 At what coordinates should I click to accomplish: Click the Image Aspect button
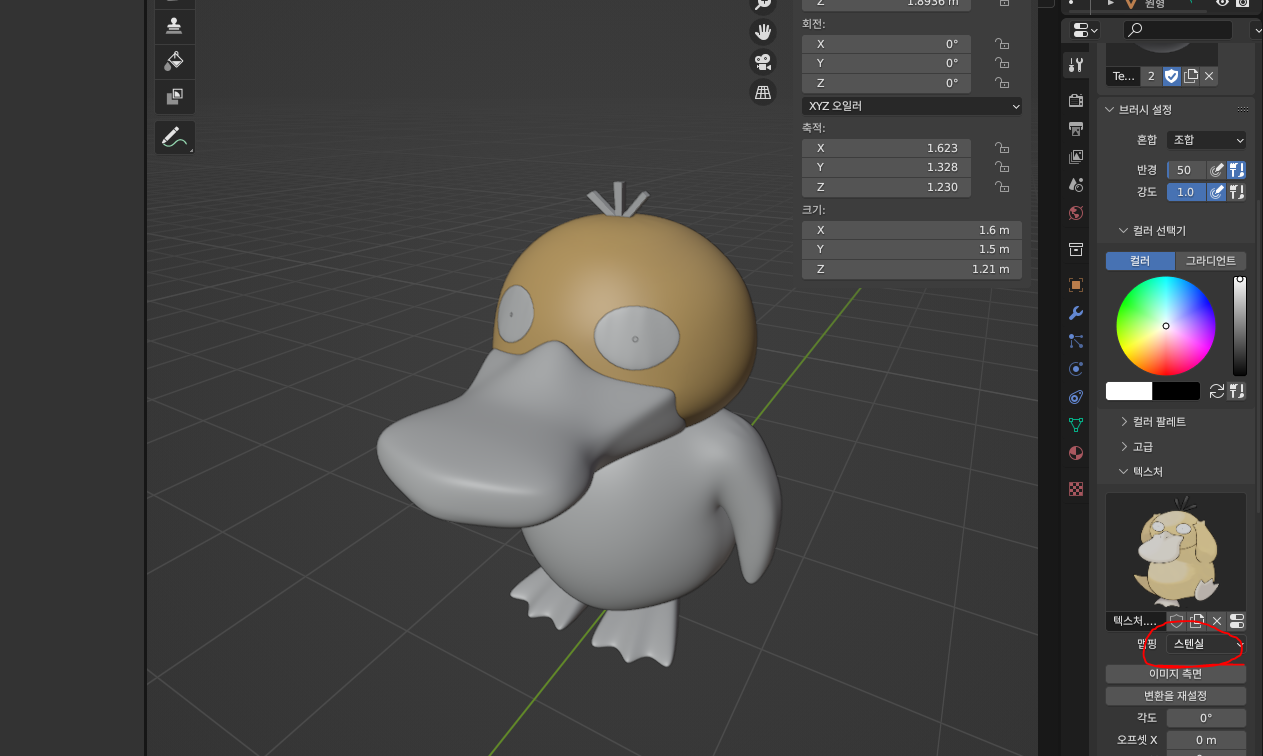[1176, 674]
